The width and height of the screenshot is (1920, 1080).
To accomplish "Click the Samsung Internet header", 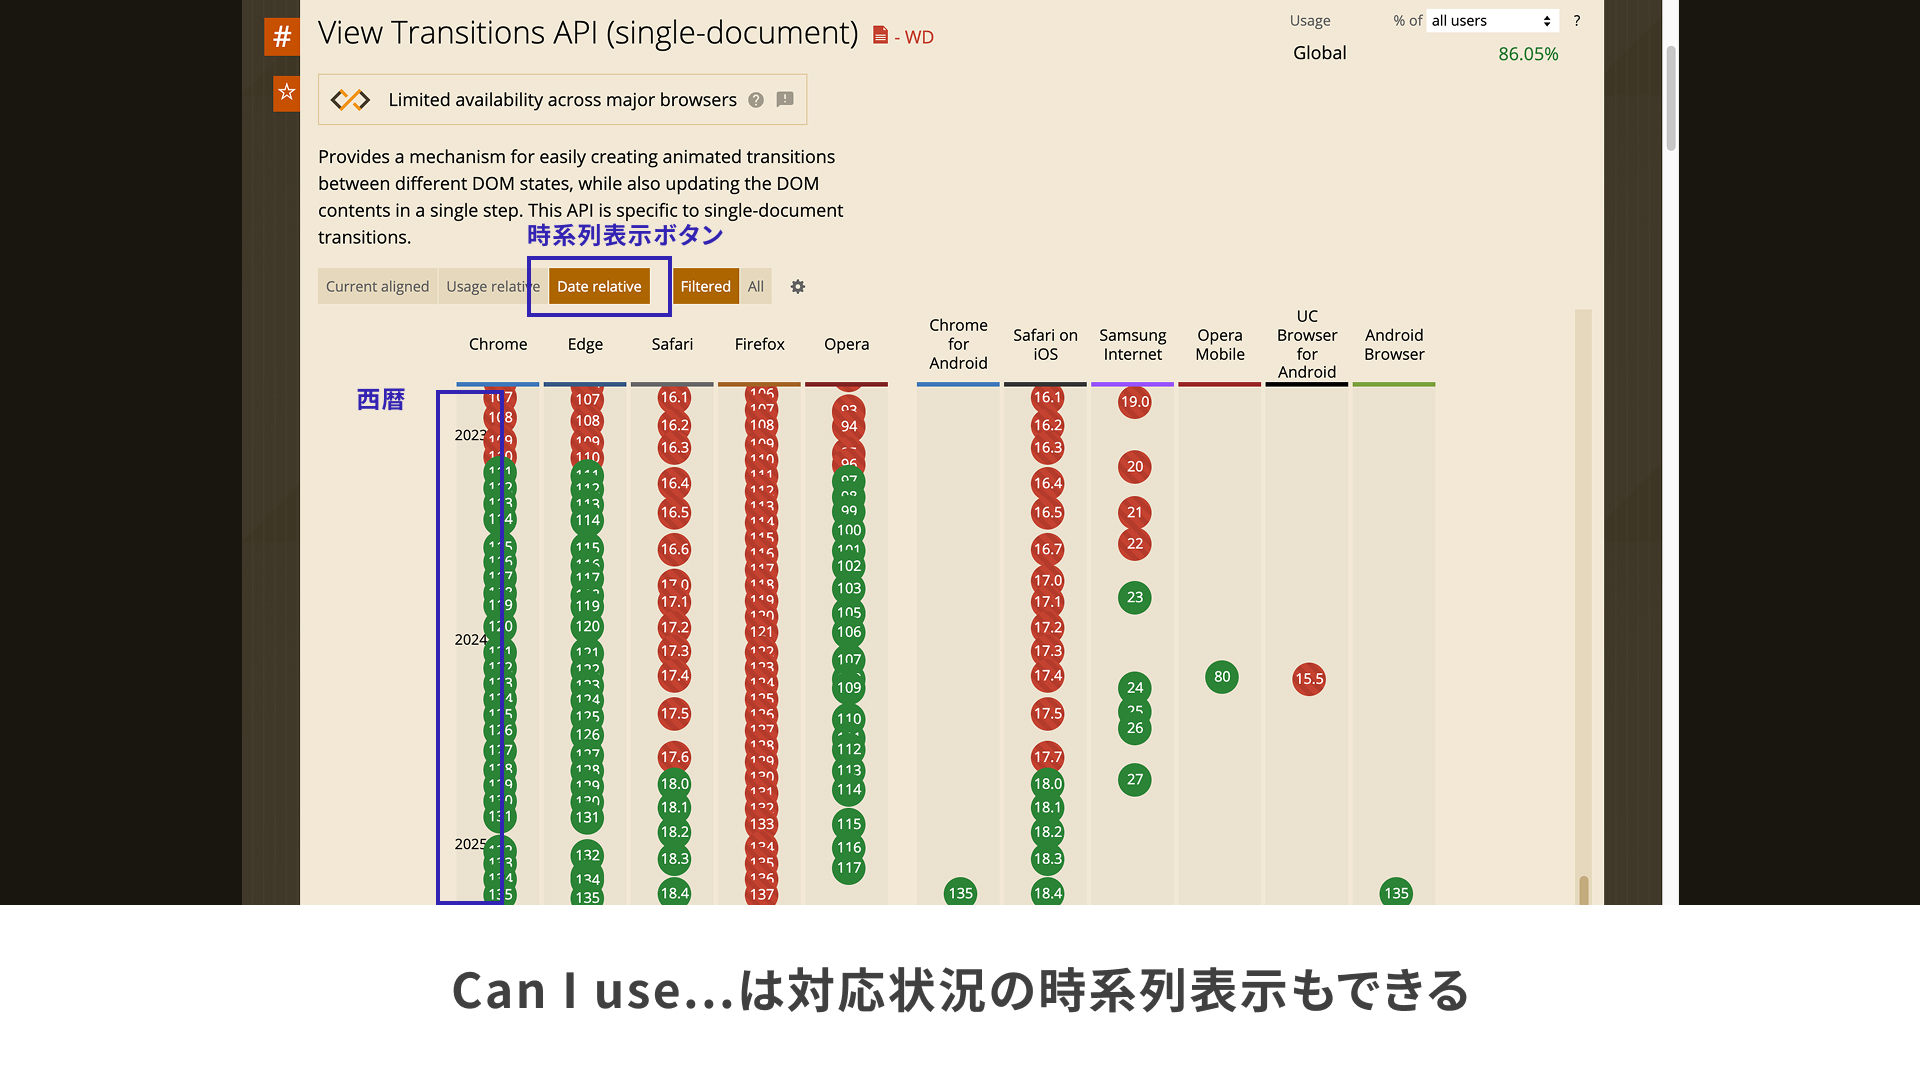I will [x=1133, y=344].
